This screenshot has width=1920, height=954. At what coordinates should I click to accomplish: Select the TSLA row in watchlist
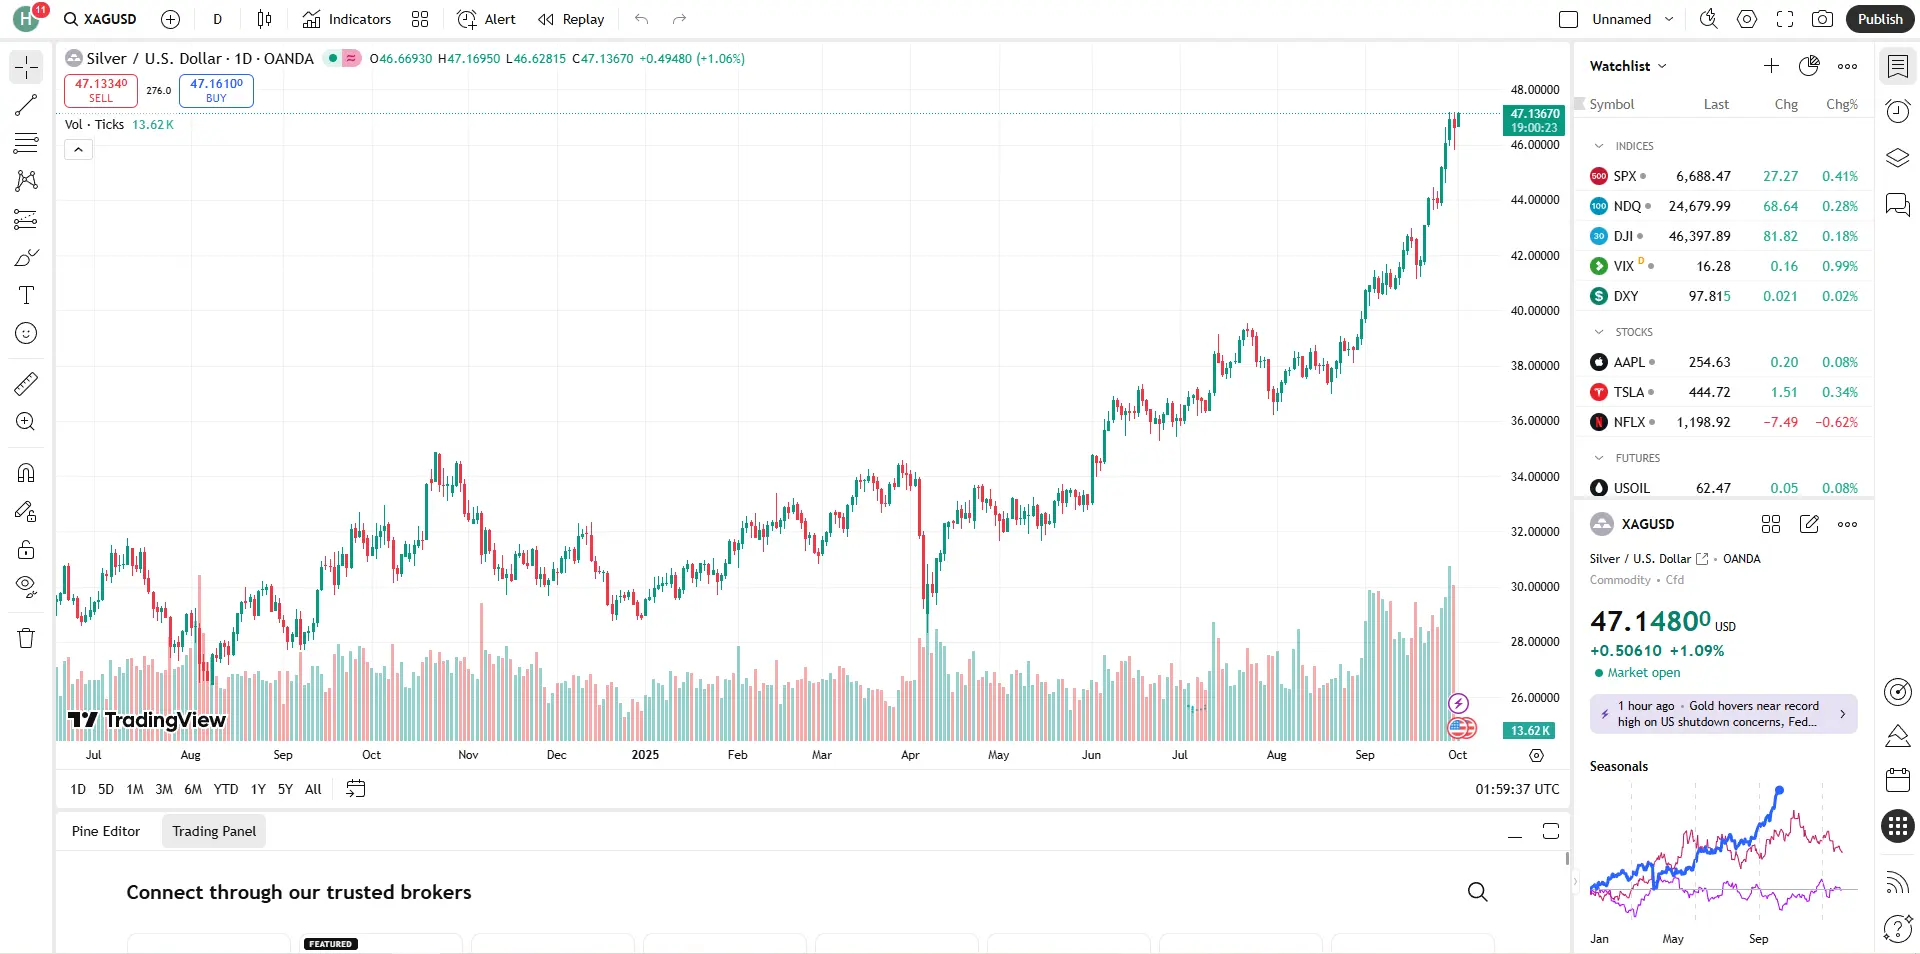click(x=1723, y=392)
